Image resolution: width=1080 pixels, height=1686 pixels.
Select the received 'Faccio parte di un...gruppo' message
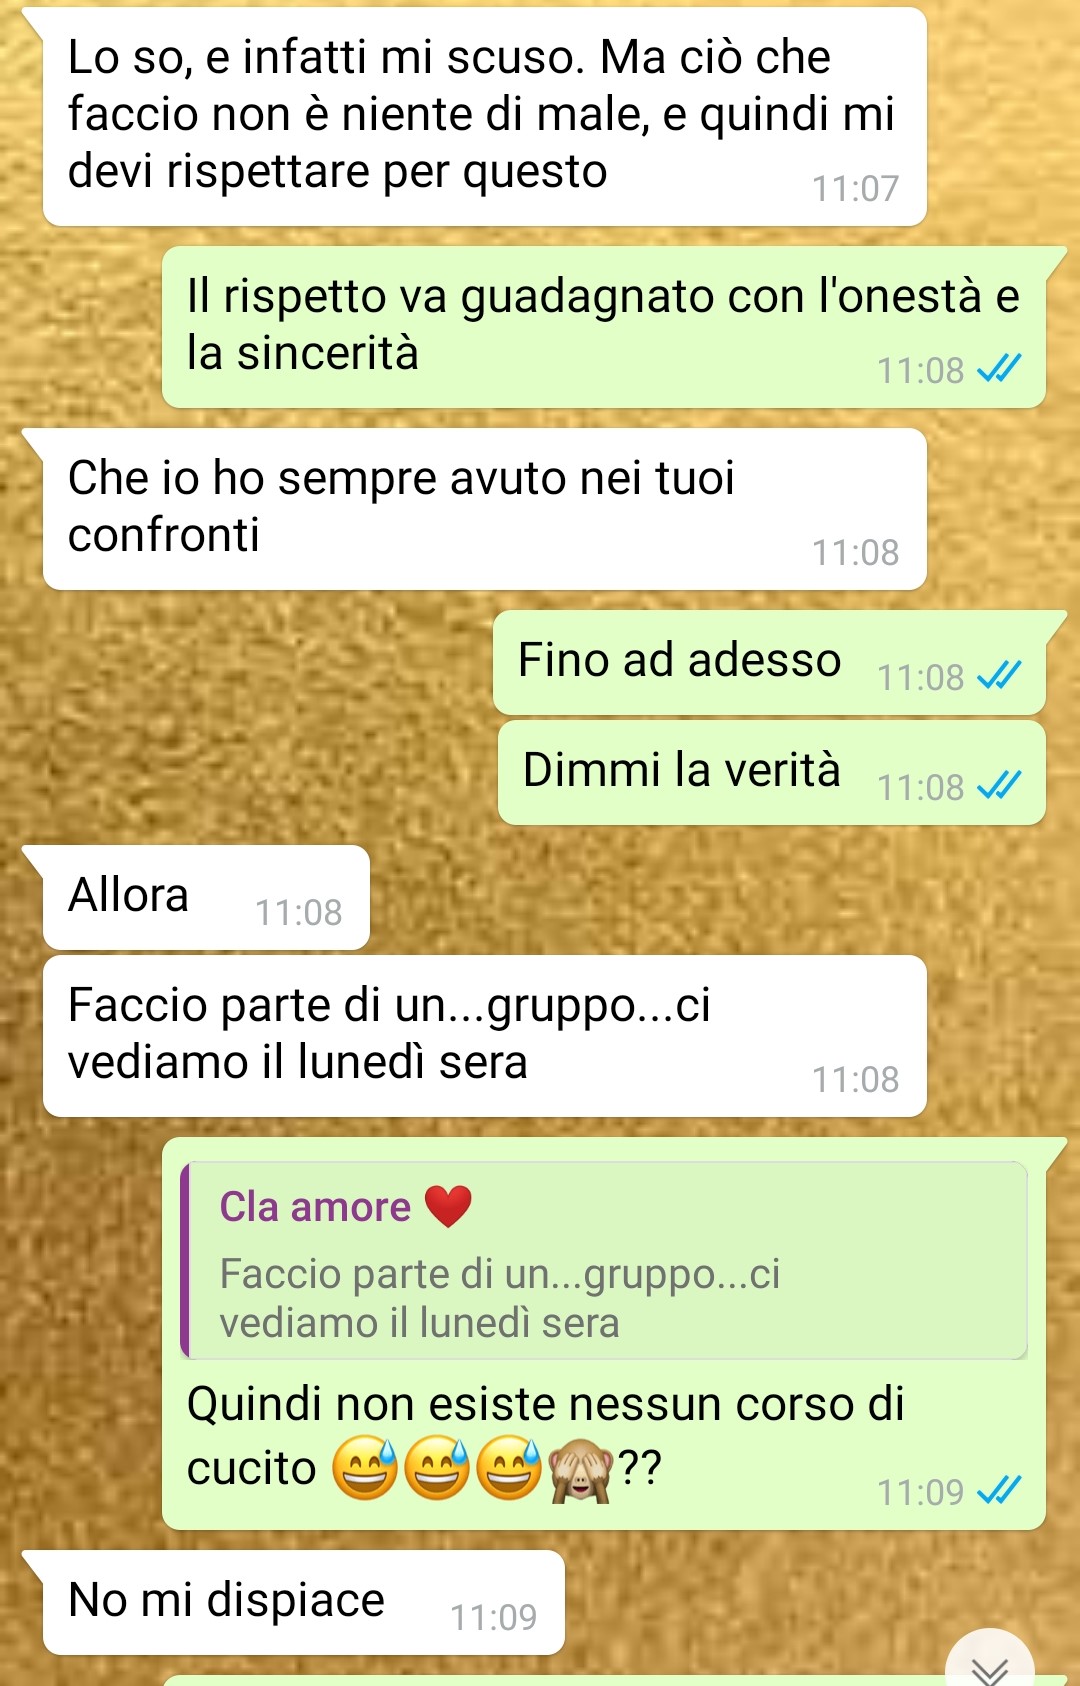(x=485, y=1036)
